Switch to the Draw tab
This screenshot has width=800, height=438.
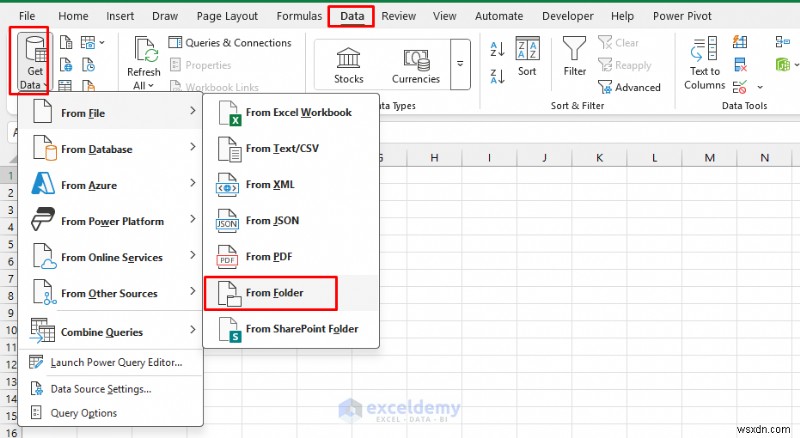[x=165, y=16]
